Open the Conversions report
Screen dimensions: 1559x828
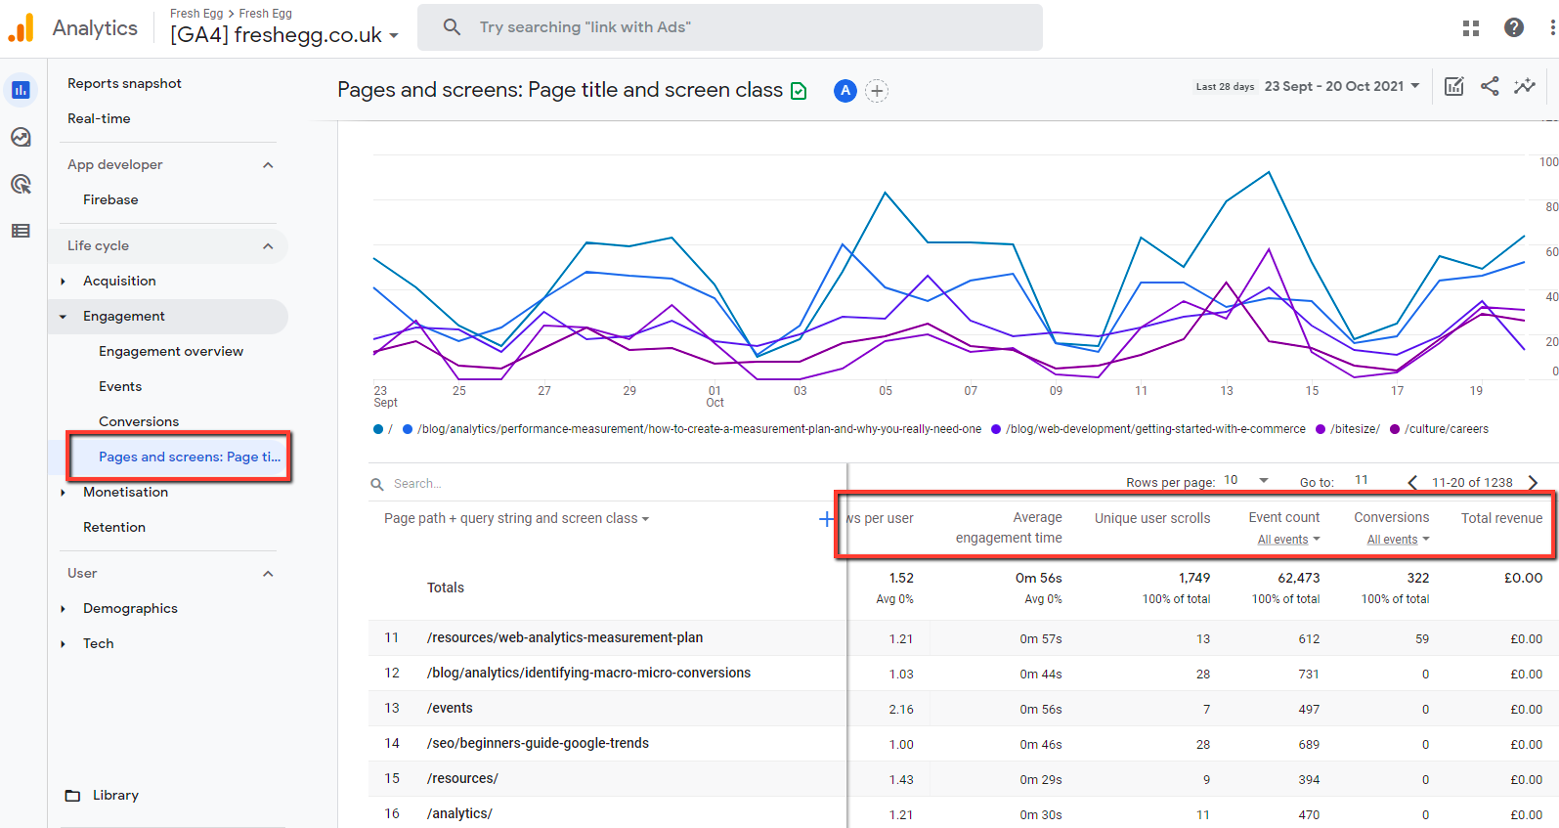point(139,421)
